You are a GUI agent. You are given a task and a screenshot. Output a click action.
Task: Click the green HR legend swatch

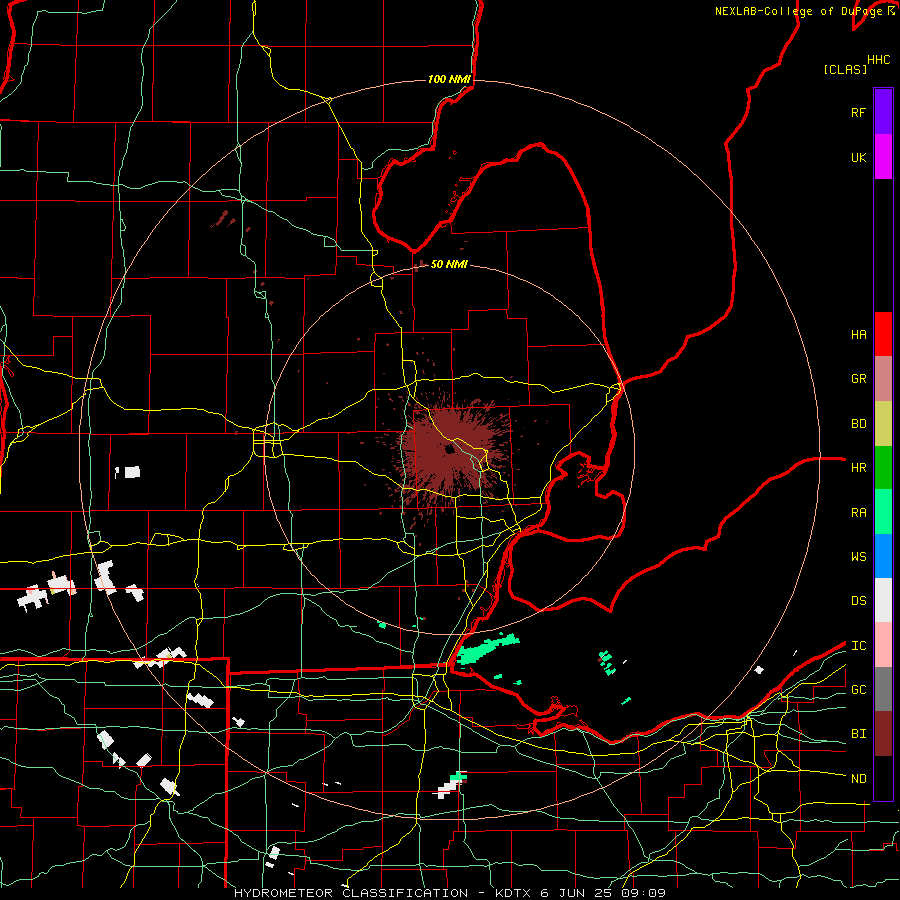coord(883,467)
